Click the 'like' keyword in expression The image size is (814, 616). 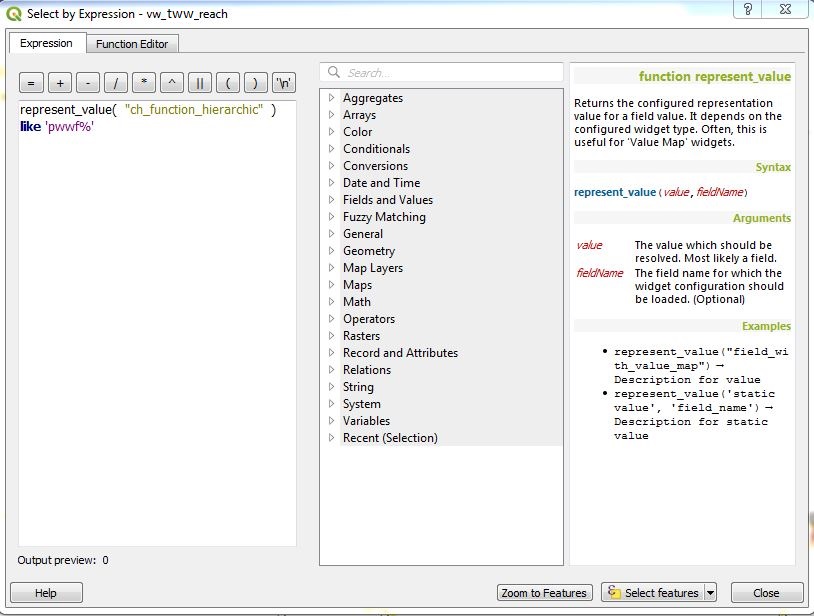click(30, 127)
